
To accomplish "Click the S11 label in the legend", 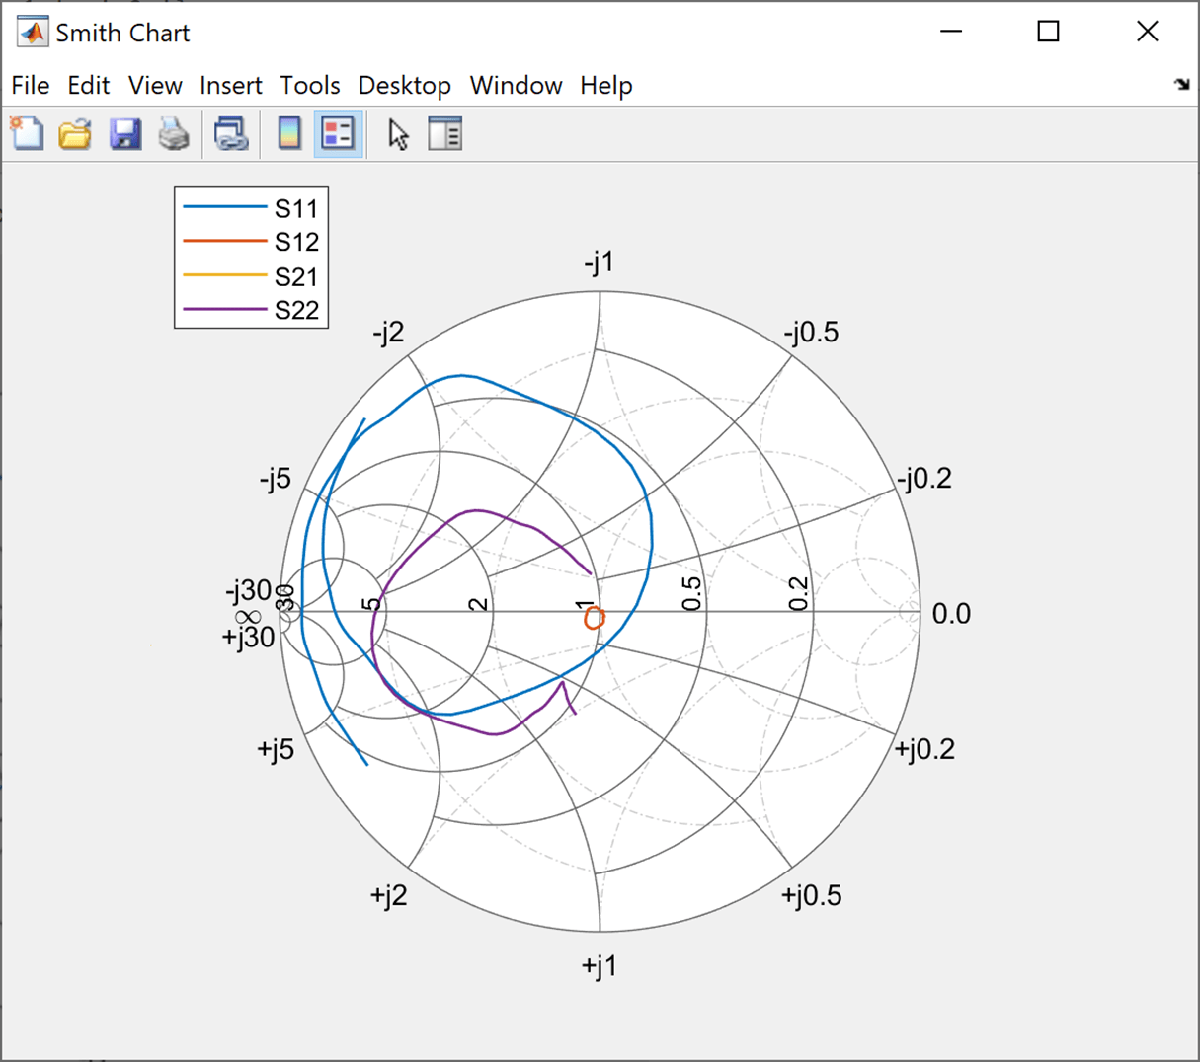I will (x=297, y=208).
